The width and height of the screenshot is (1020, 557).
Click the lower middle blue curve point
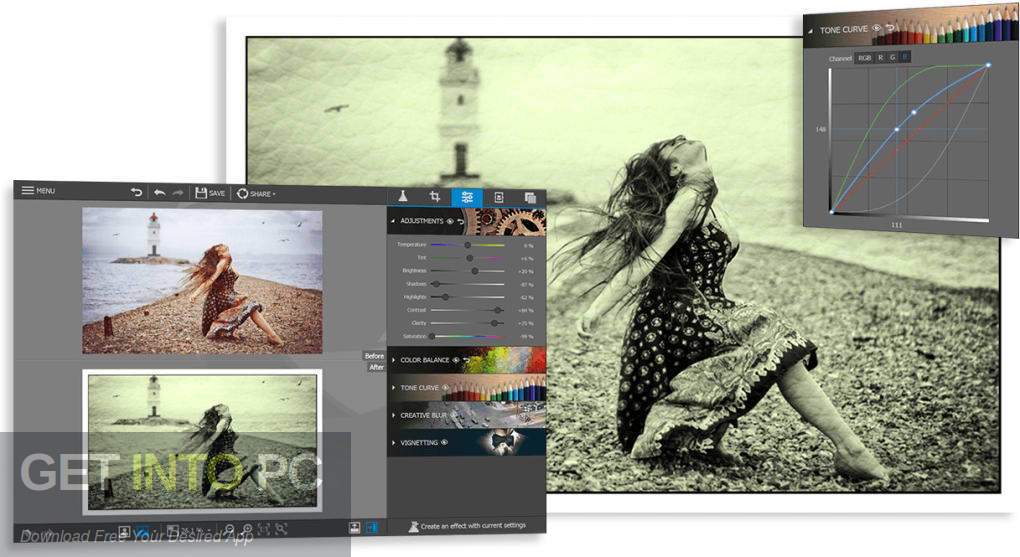pos(897,129)
